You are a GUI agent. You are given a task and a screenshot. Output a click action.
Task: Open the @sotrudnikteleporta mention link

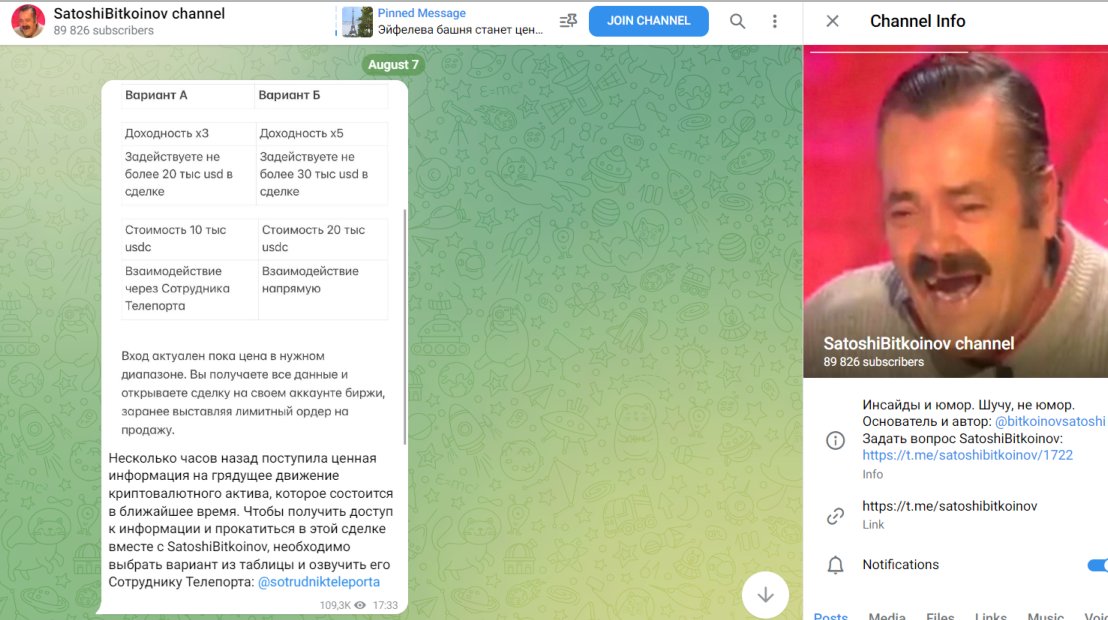pos(319,582)
